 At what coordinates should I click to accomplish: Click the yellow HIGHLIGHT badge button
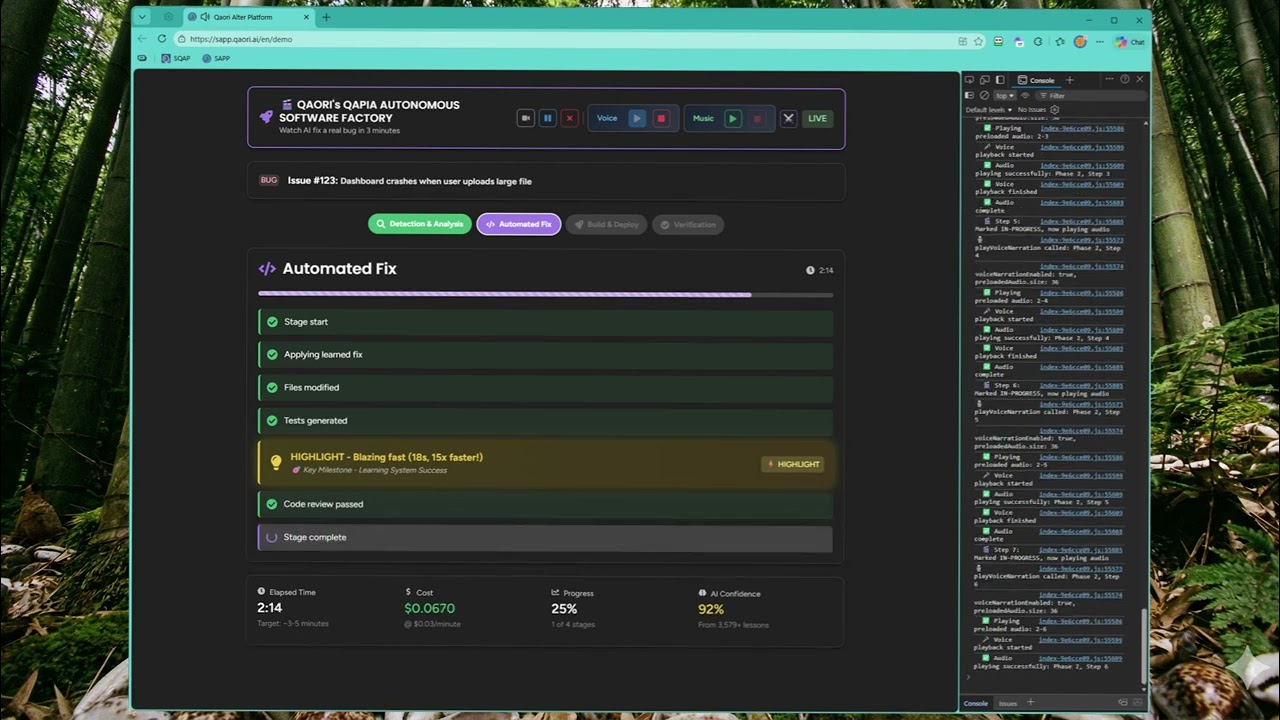tap(793, 464)
